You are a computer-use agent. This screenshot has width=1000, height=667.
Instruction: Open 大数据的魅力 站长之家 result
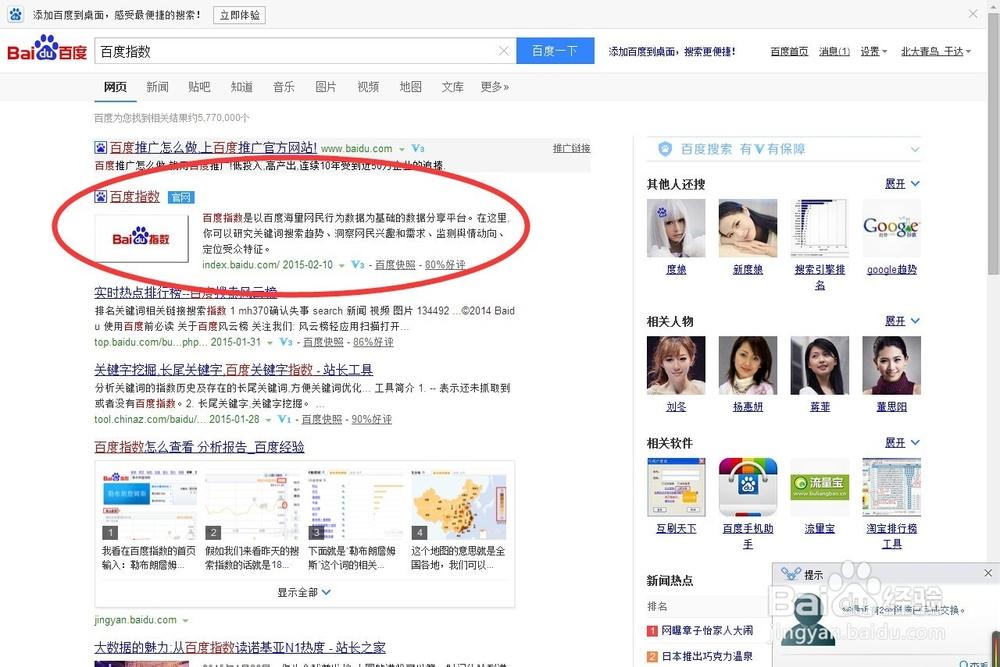[240, 647]
